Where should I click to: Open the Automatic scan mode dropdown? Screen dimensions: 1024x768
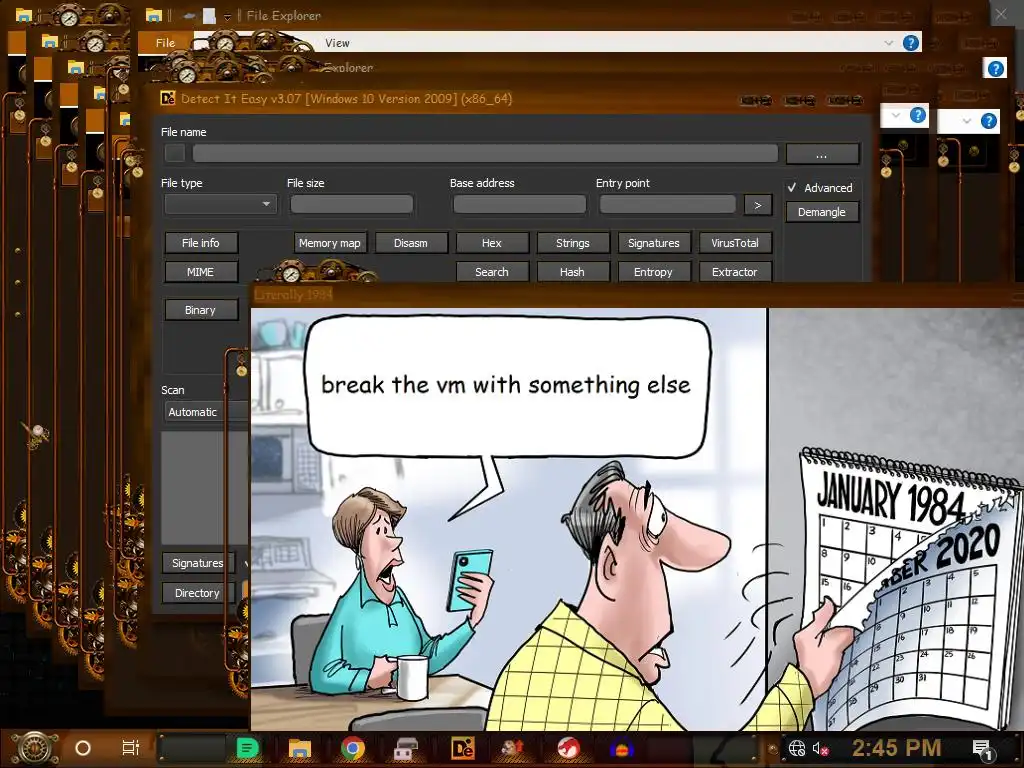(205, 412)
